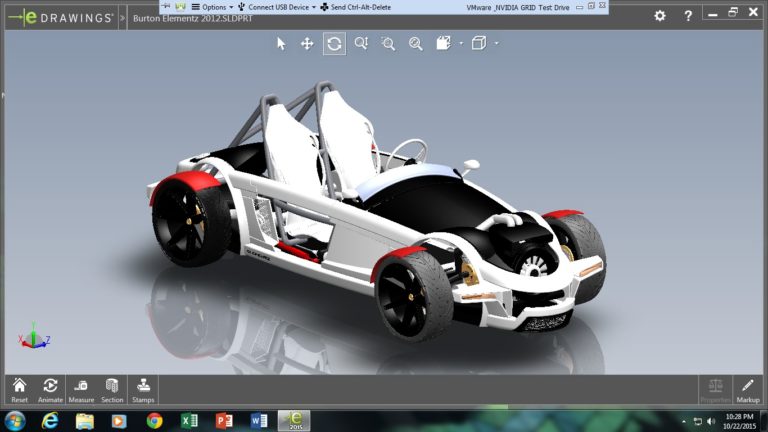The image size is (768, 432).
Task: Open Windows Media Player taskbar icon
Action: pyautogui.click(x=119, y=421)
